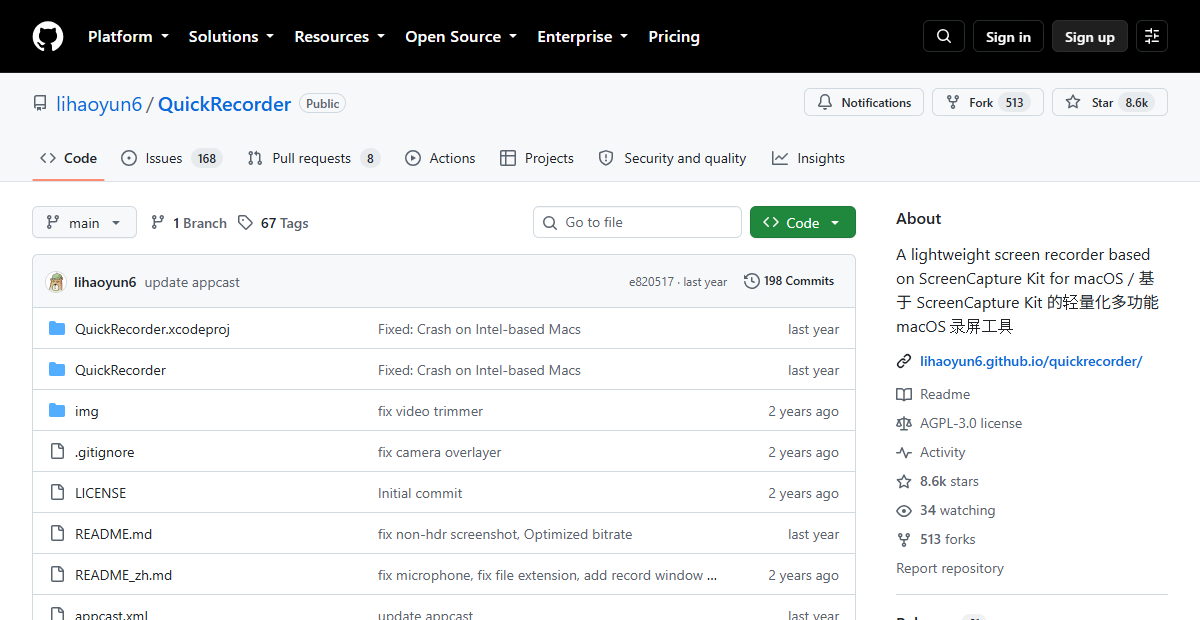
Task: Open QuickRecorder.xcodeproj folder name
Action: coord(152,329)
